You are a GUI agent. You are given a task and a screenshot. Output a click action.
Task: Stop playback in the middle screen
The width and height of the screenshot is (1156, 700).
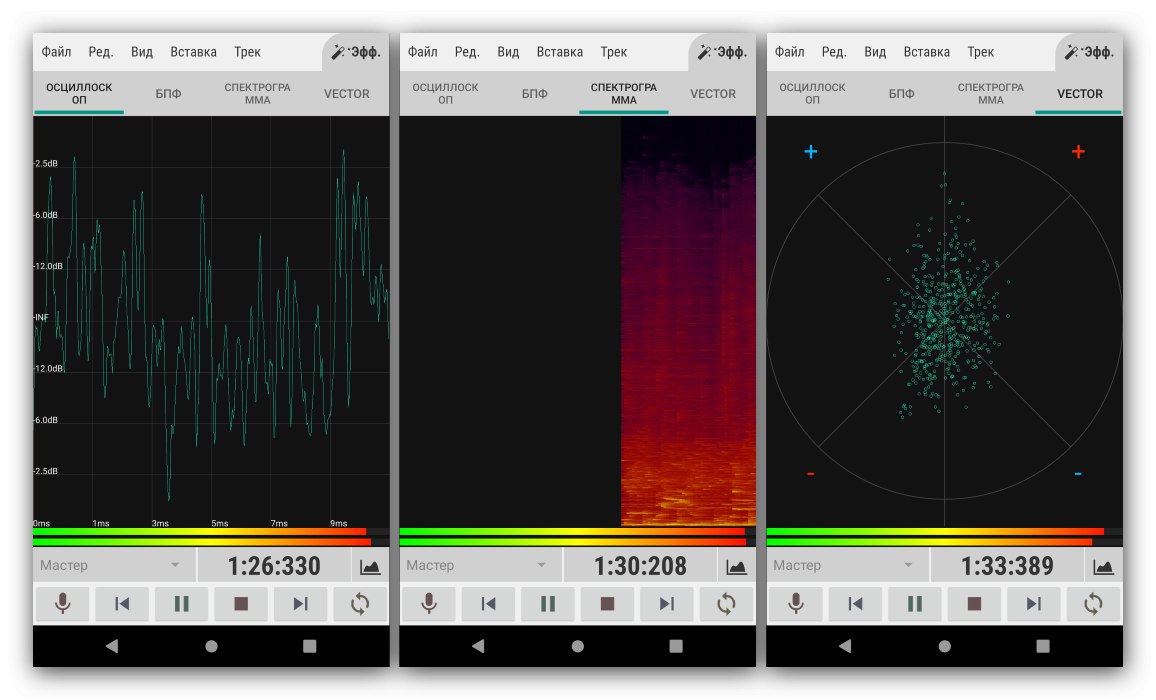click(607, 604)
